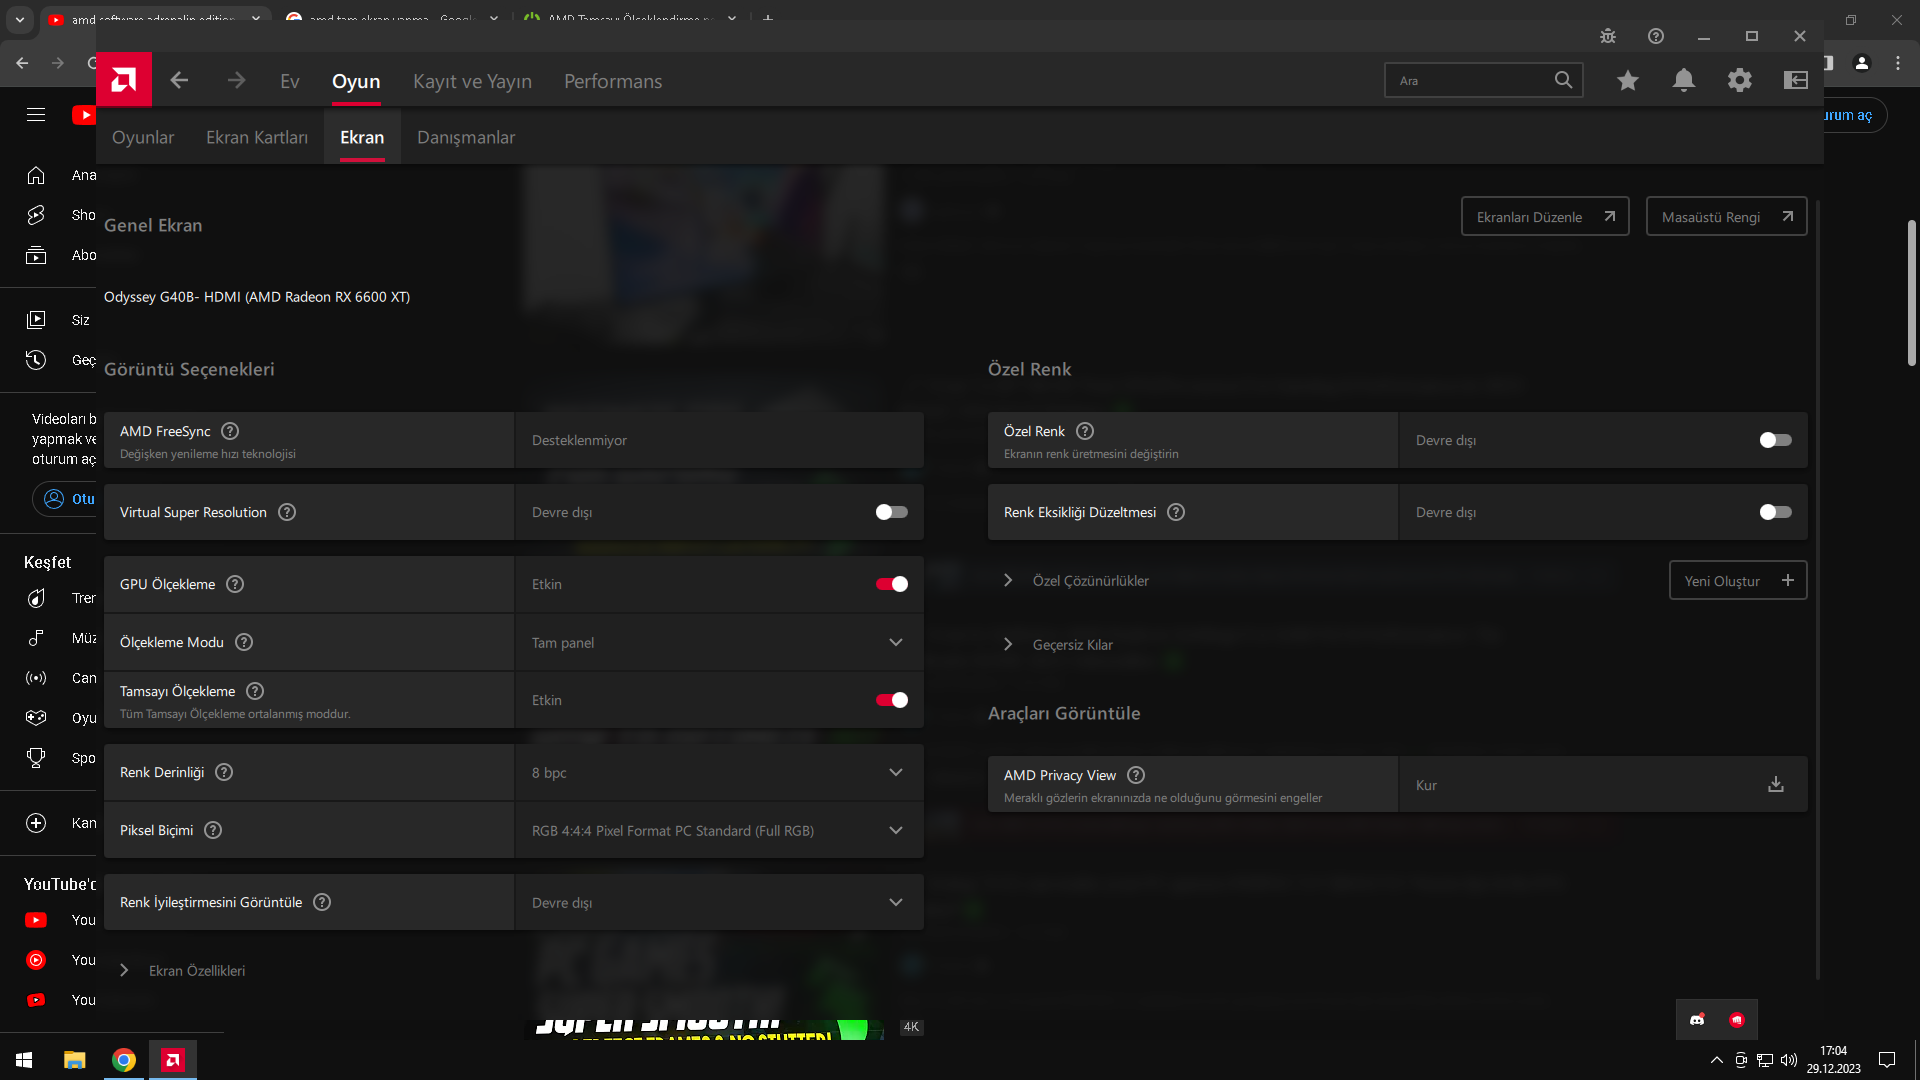This screenshot has width=1920, height=1080.
Task: Switch to the Performans tab
Action: (x=612, y=81)
